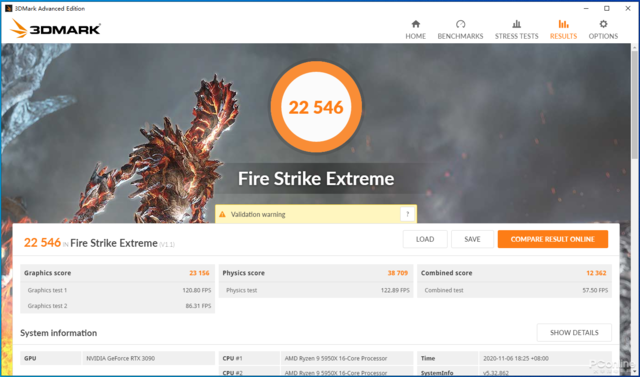Click the Graphics test 1 row
The height and width of the screenshot is (377, 640).
[118, 290]
